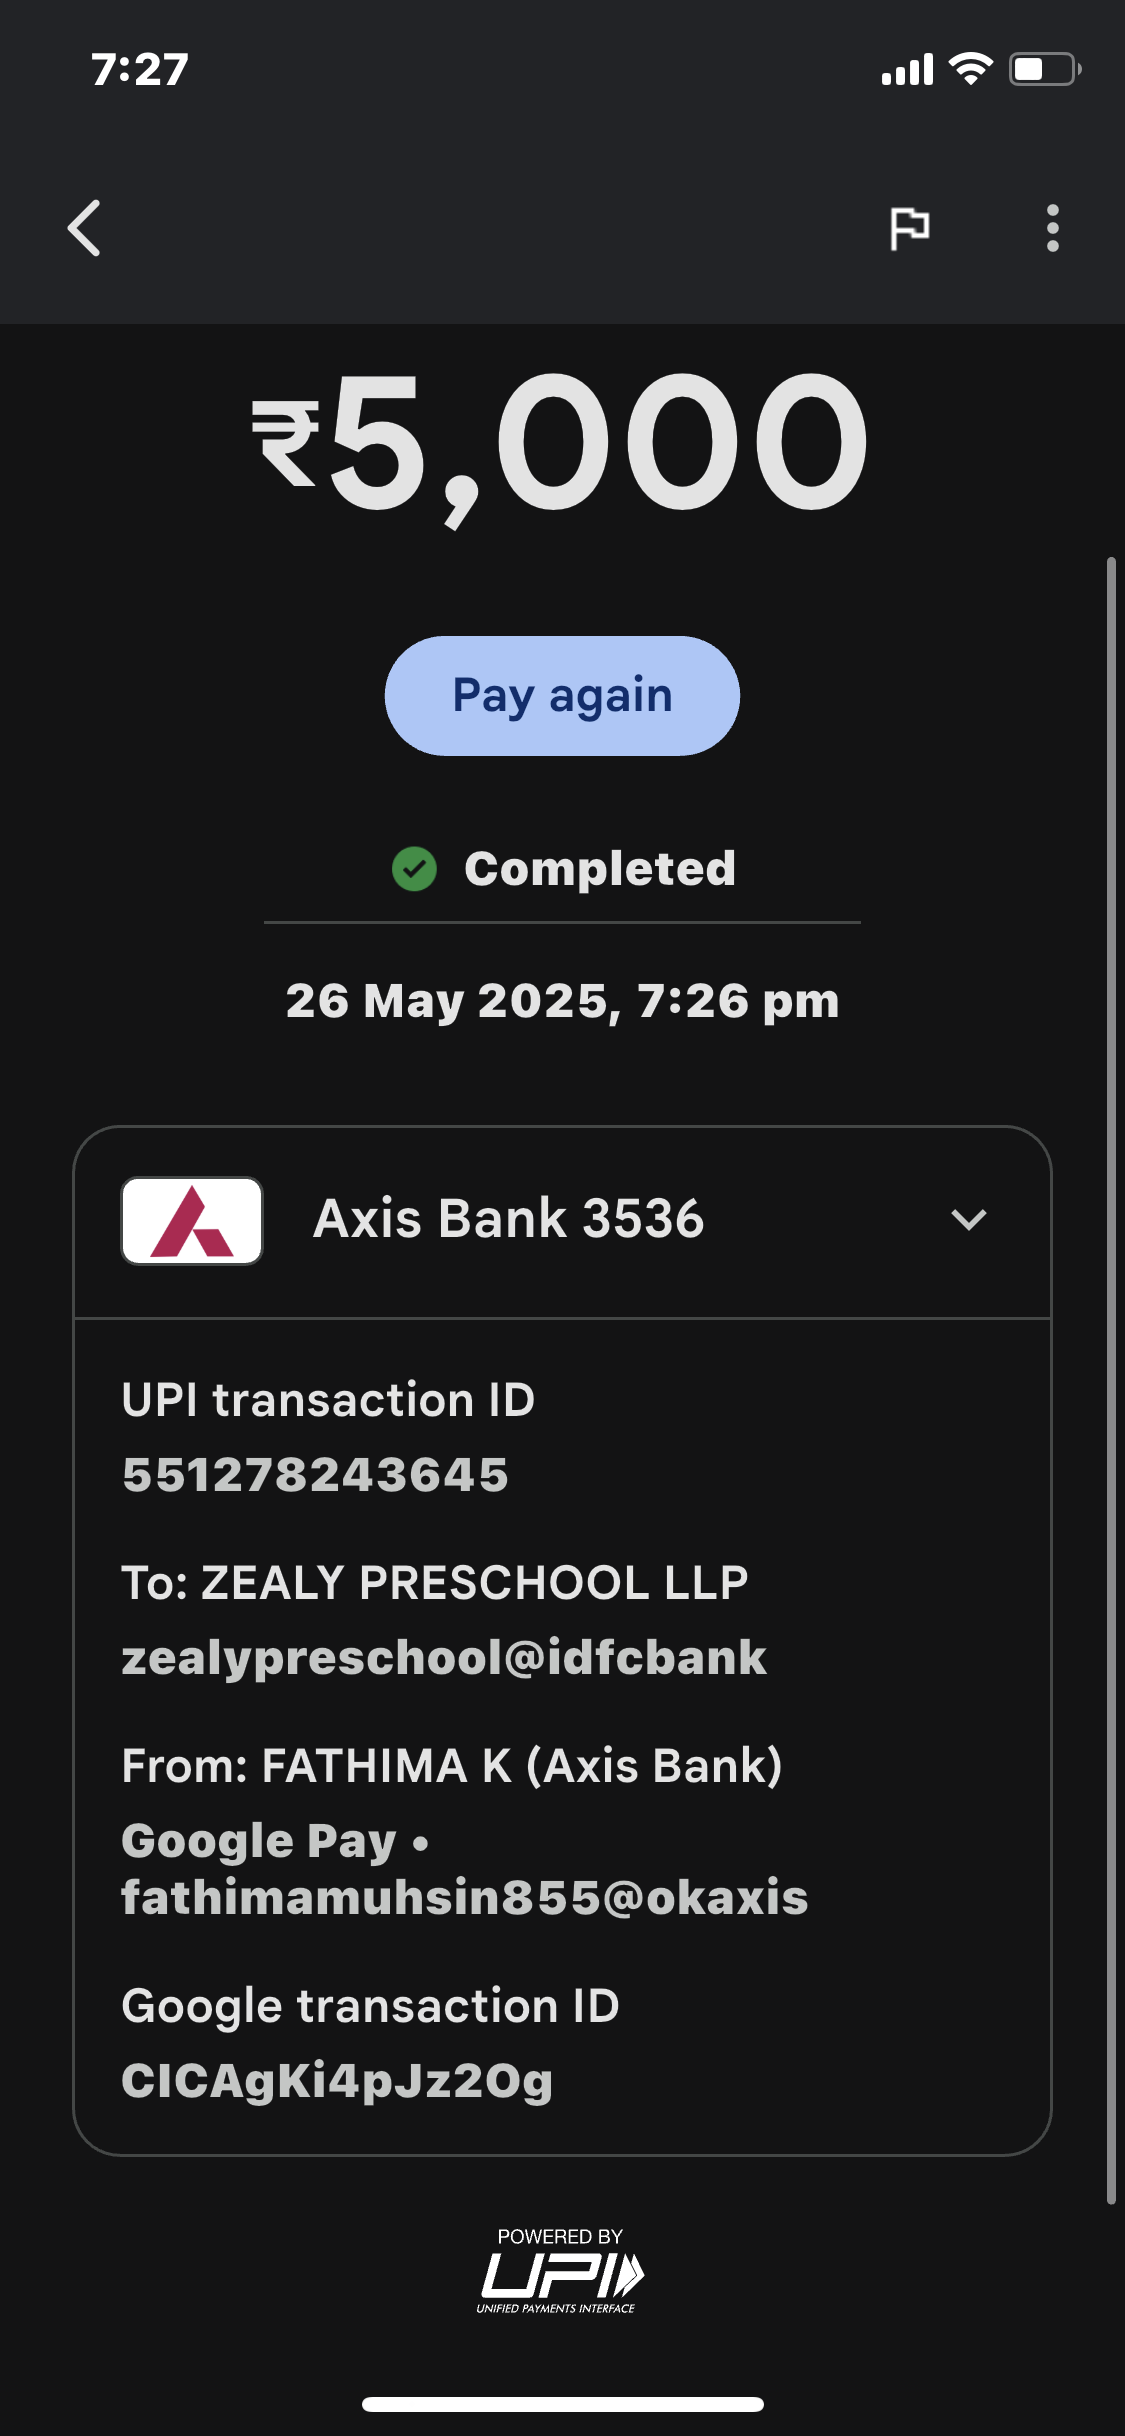Tap the report flag icon

[909, 228]
